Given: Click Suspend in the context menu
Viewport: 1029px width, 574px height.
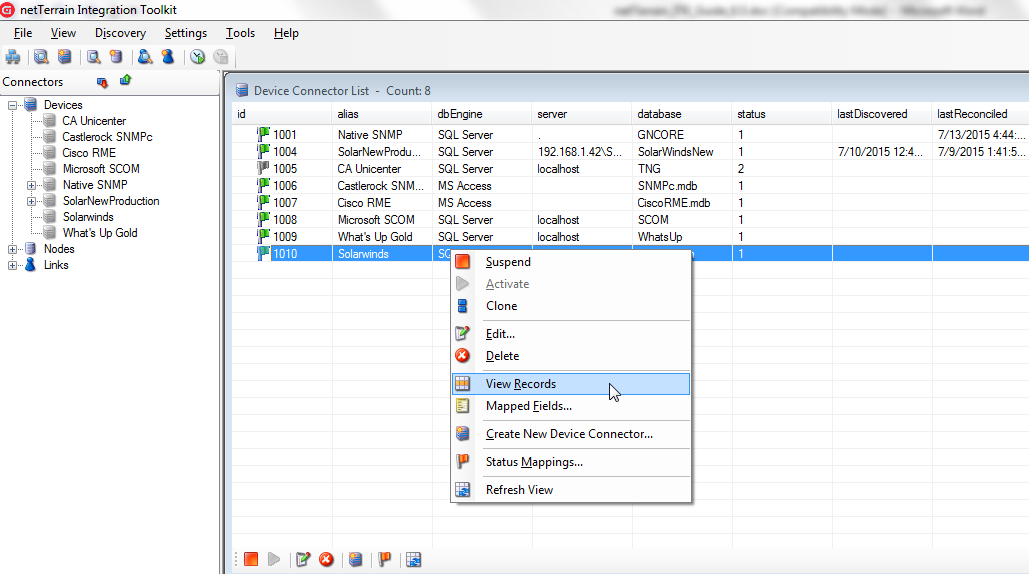Looking at the screenshot, I should tap(508, 262).
